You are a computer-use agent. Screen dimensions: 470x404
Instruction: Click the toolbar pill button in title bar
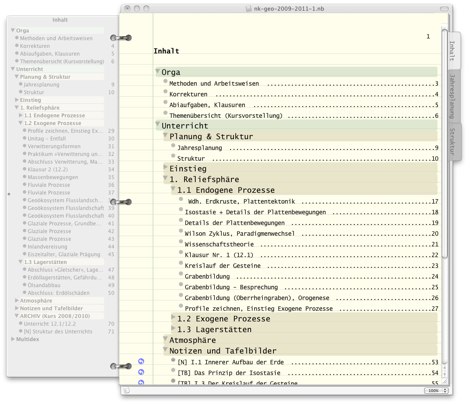coord(444,9)
